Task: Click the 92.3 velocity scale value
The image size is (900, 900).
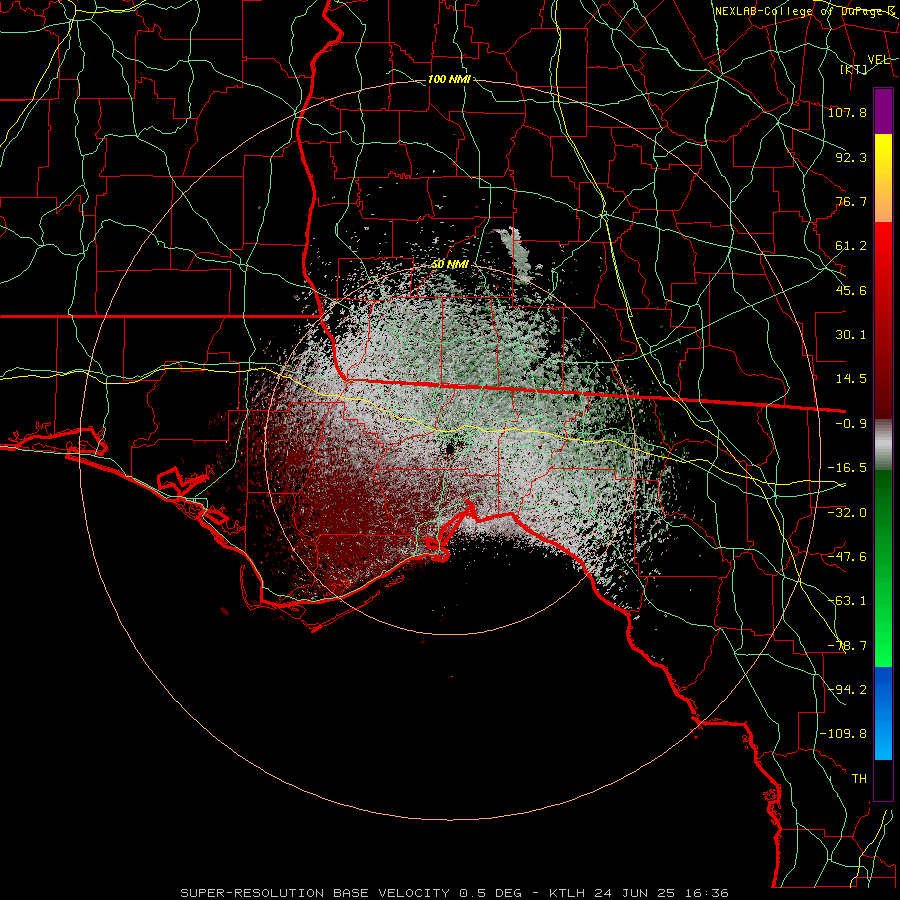Action: tap(851, 157)
